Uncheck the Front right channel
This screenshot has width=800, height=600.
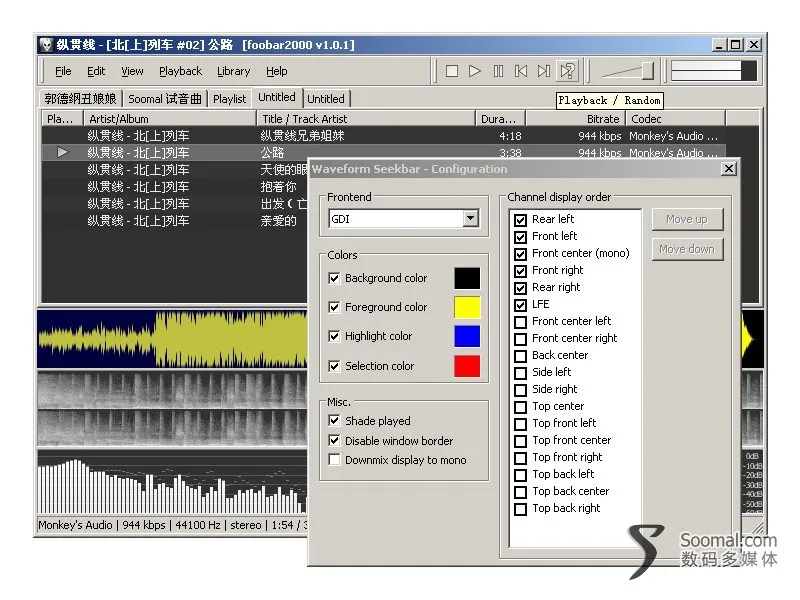(520, 271)
